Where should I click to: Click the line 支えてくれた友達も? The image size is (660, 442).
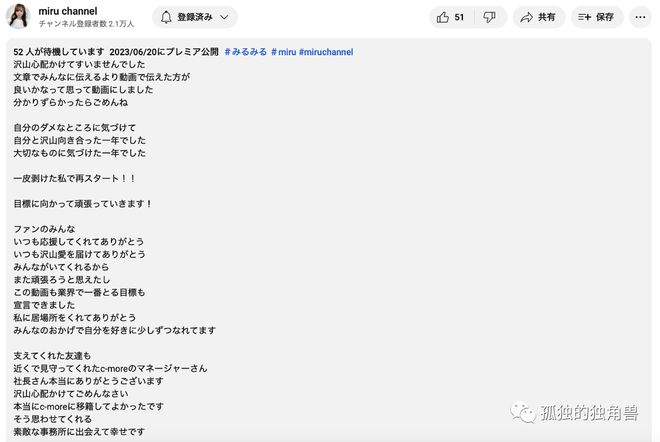point(52,356)
